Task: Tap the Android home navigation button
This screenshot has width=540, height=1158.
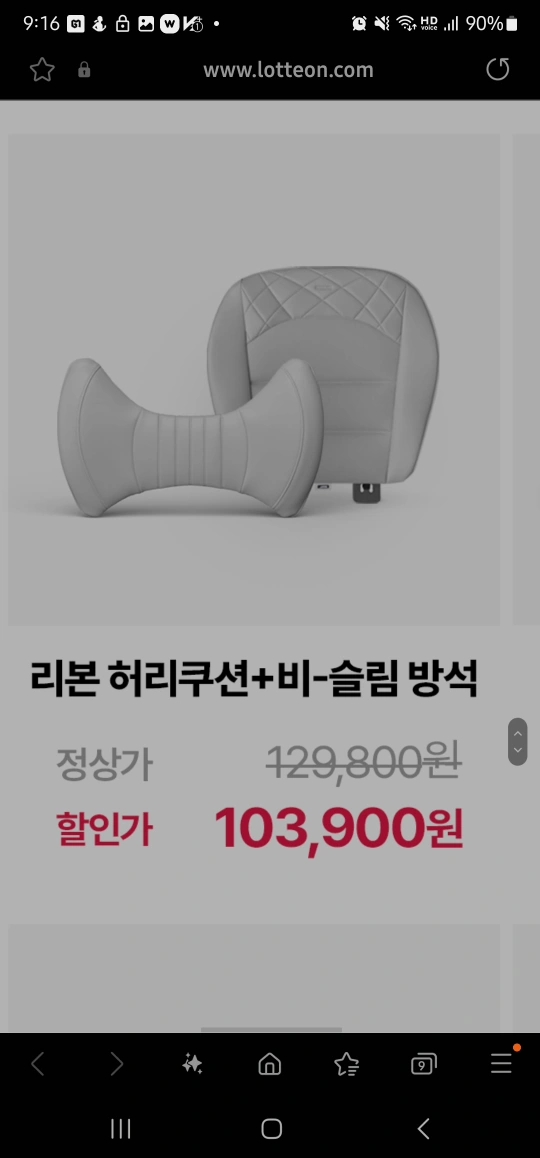Action: pyautogui.click(x=272, y=1128)
